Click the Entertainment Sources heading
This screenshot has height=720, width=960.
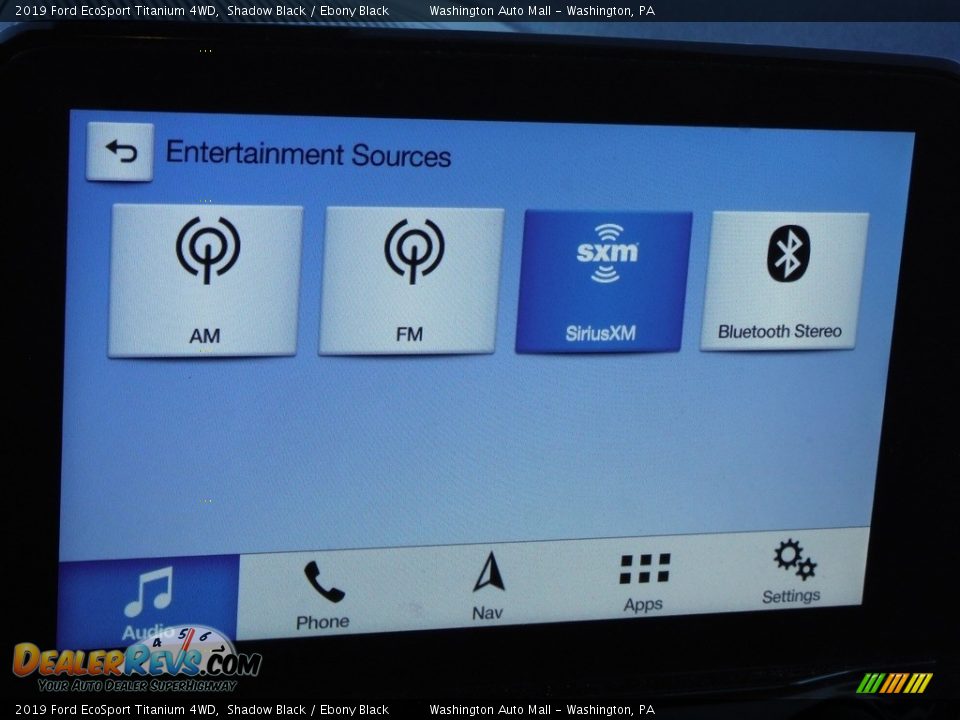pyautogui.click(x=309, y=154)
